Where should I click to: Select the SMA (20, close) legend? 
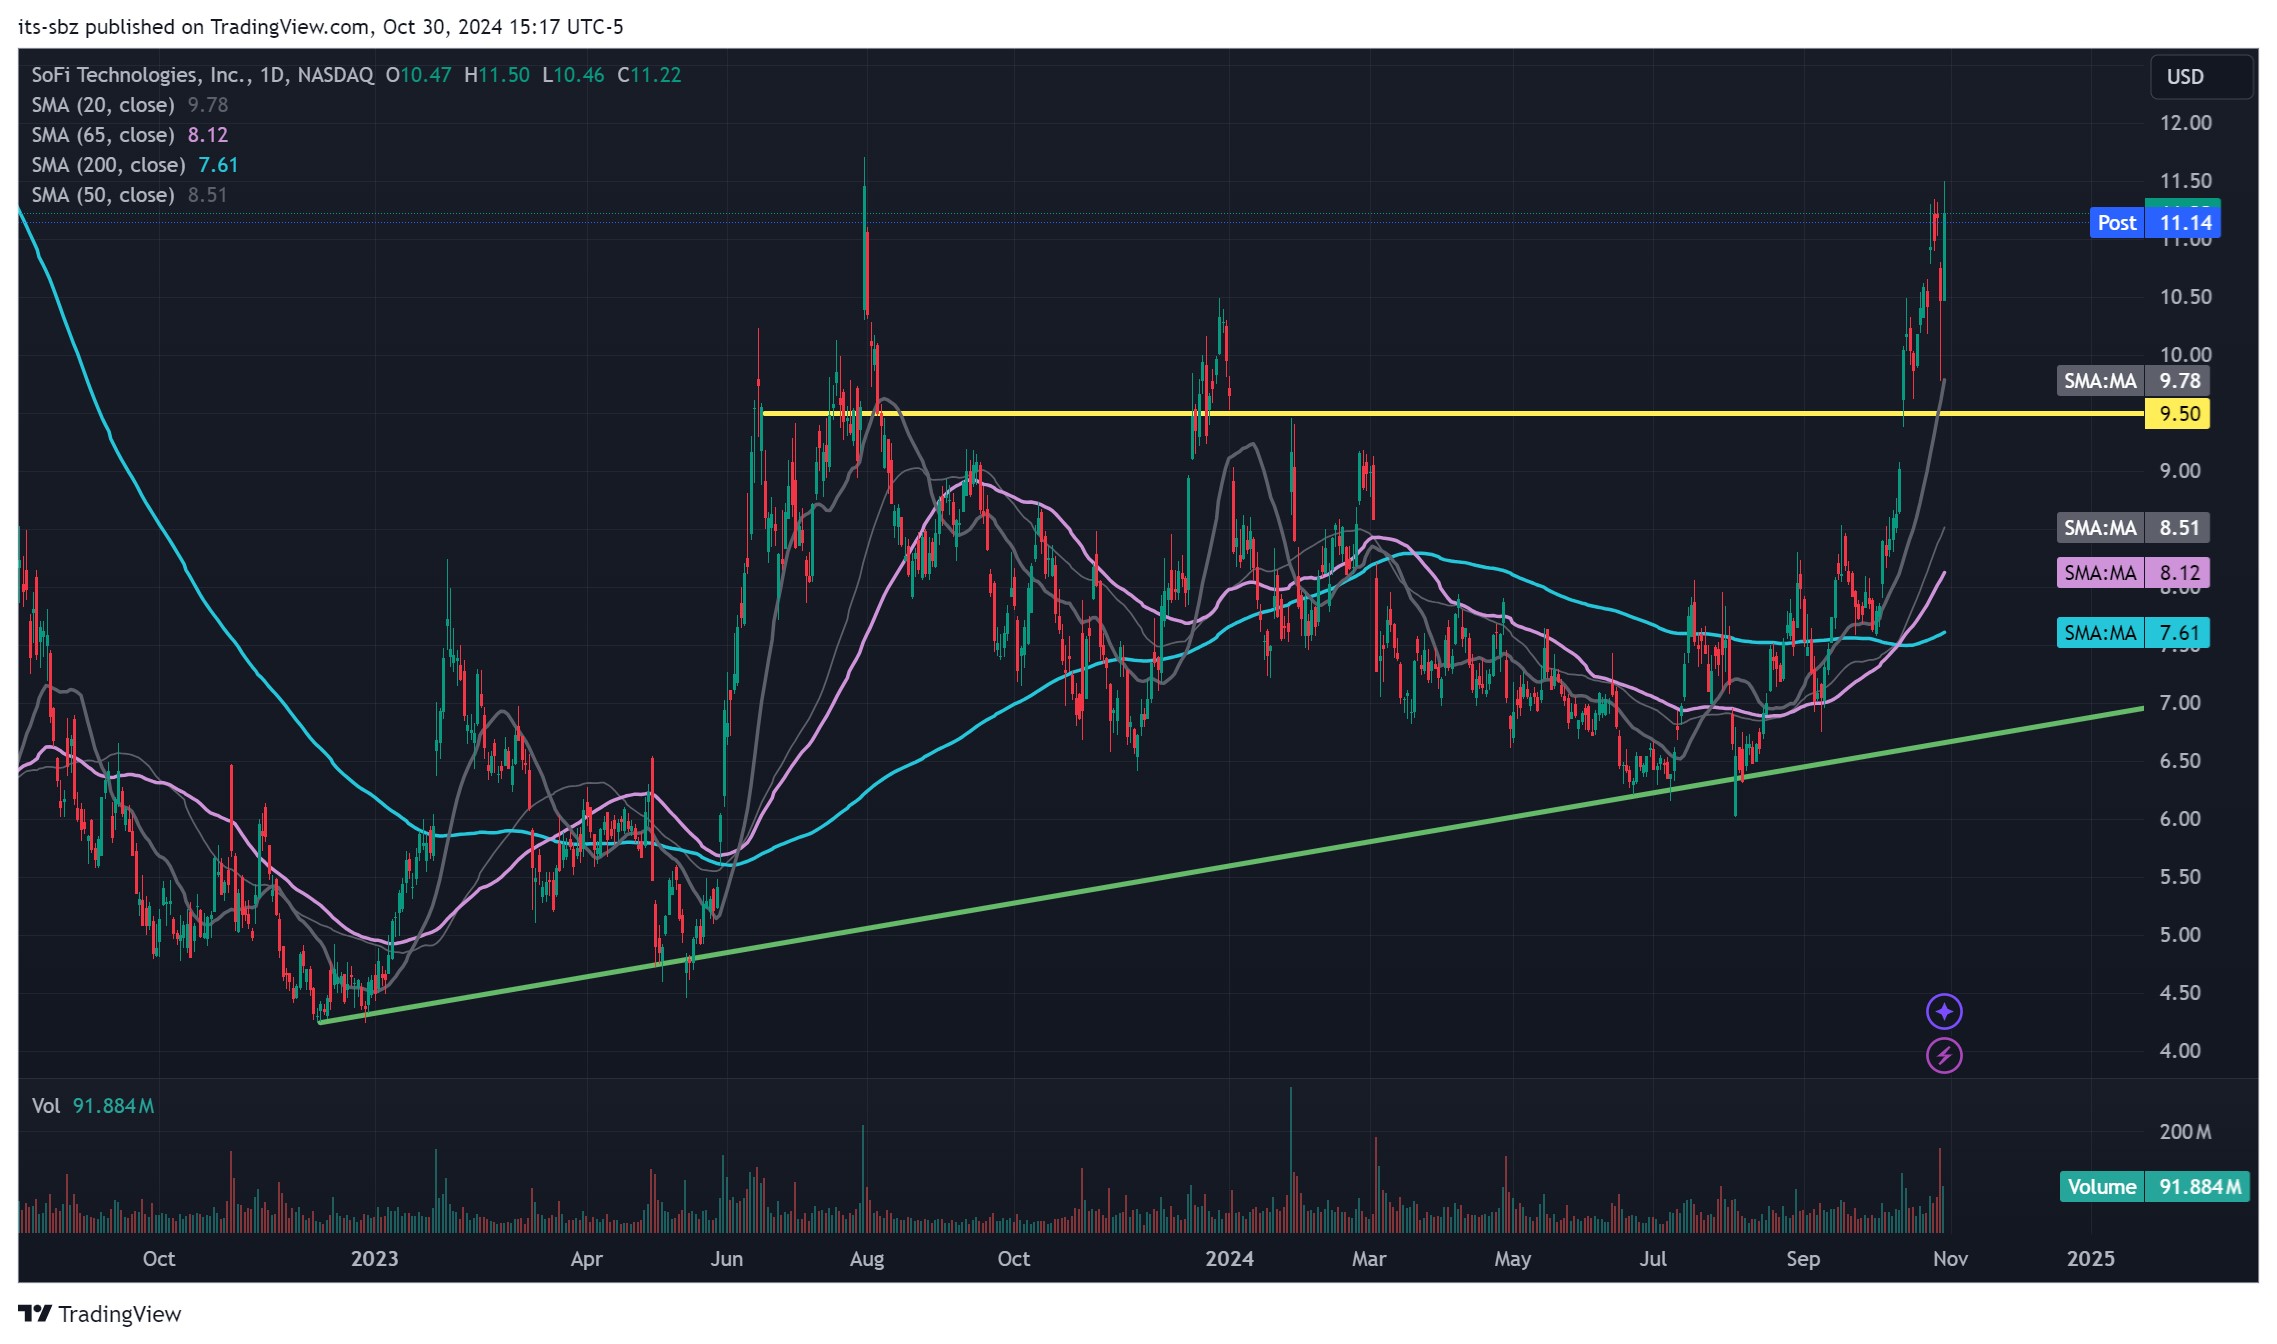click(130, 105)
